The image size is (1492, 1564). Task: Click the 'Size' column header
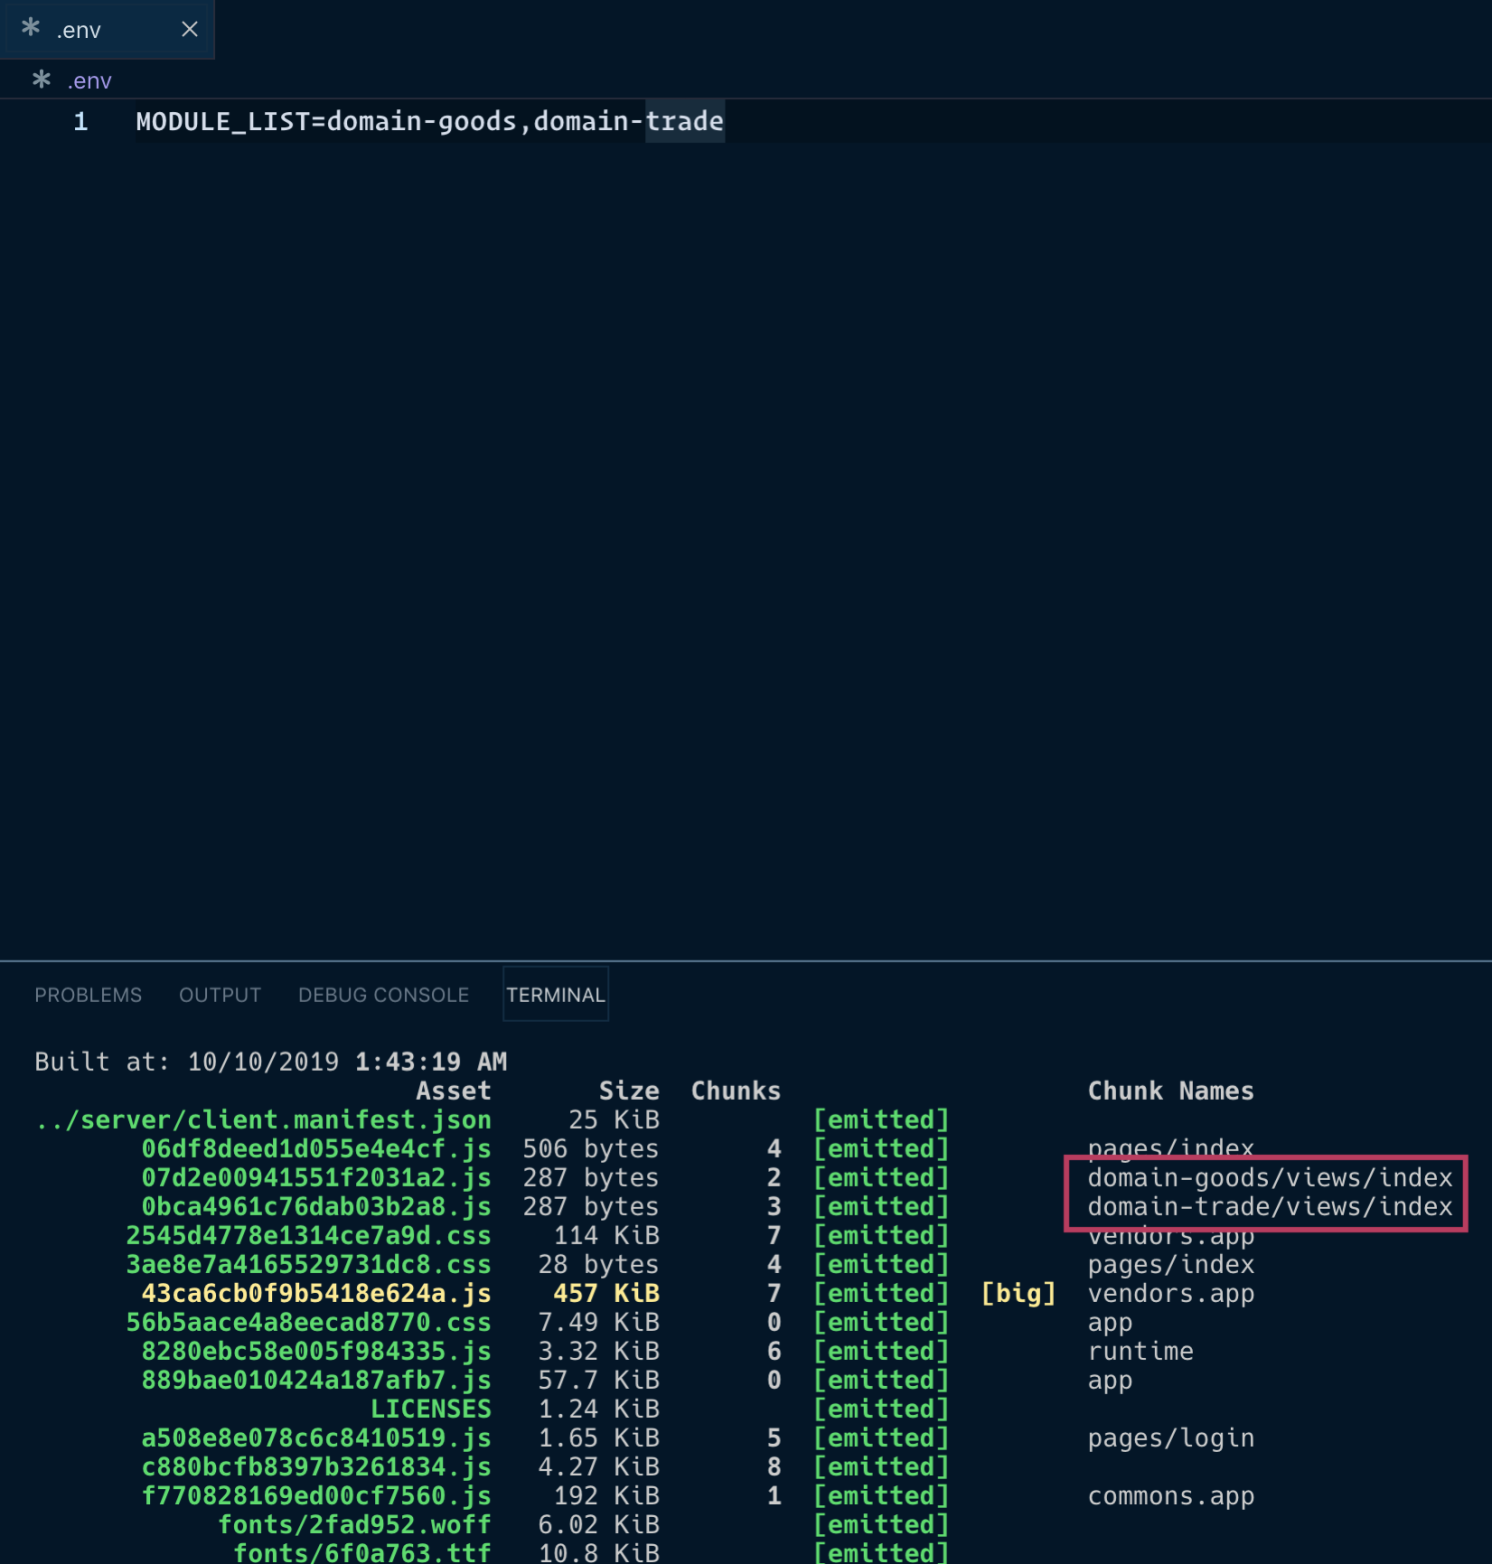tap(629, 1091)
